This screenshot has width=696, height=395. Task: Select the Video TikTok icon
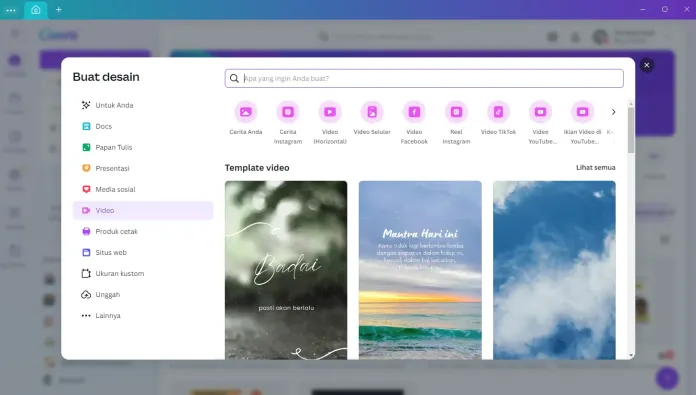click(498, 112)
